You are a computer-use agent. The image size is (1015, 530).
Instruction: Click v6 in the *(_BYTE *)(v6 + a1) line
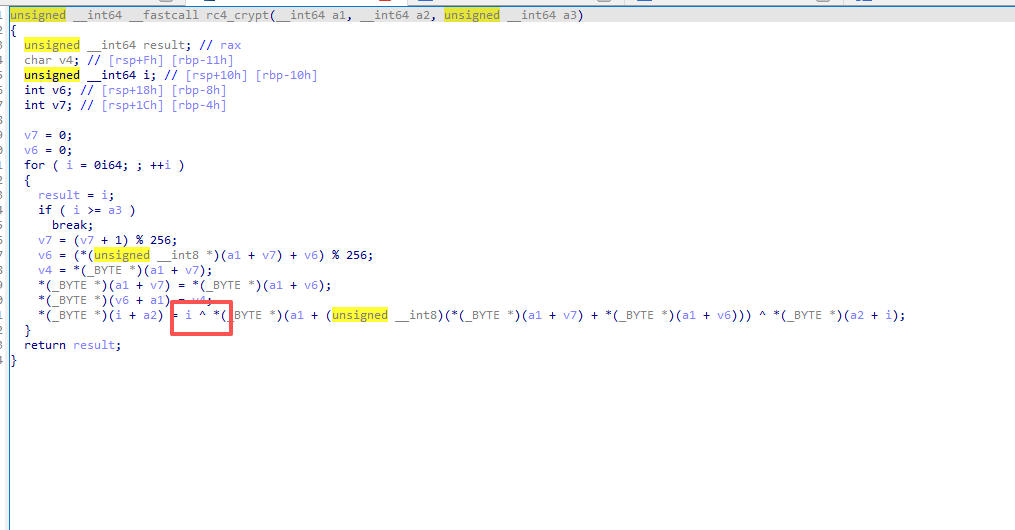pos(122,300)
